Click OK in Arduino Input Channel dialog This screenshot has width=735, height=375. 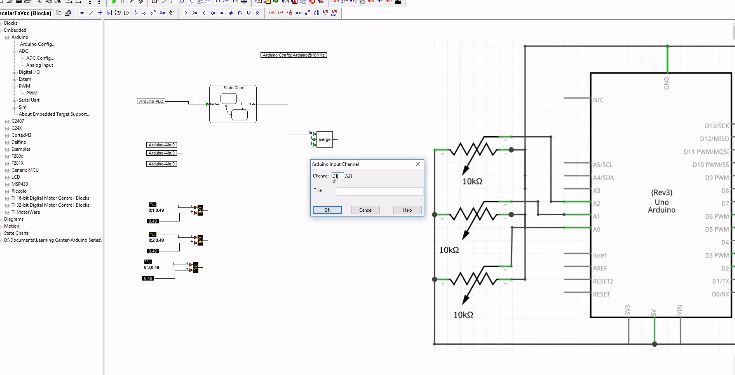[x=327, y=210]
